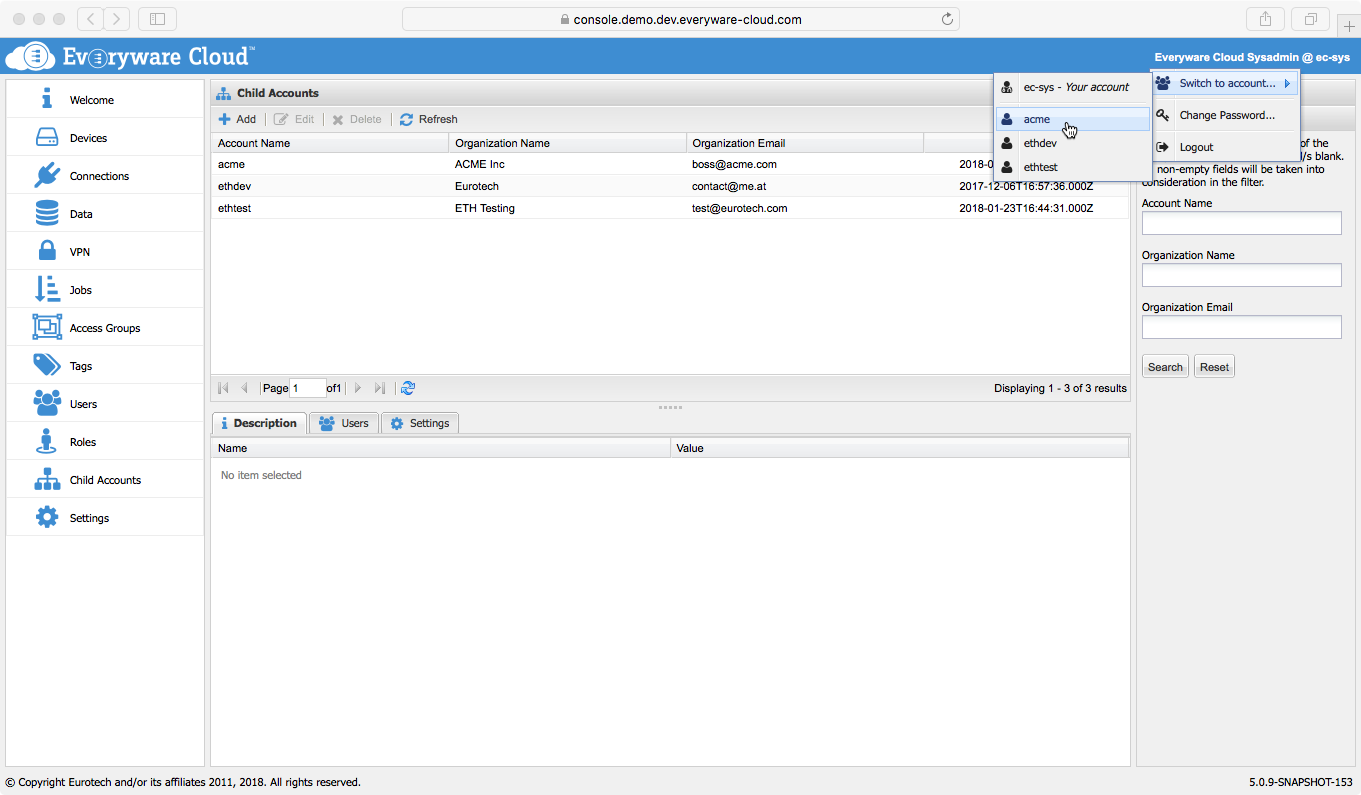This screenshot has height=795, width=1361.
Task: Focus the Account Name filter field
Action: pos(1241,223)
